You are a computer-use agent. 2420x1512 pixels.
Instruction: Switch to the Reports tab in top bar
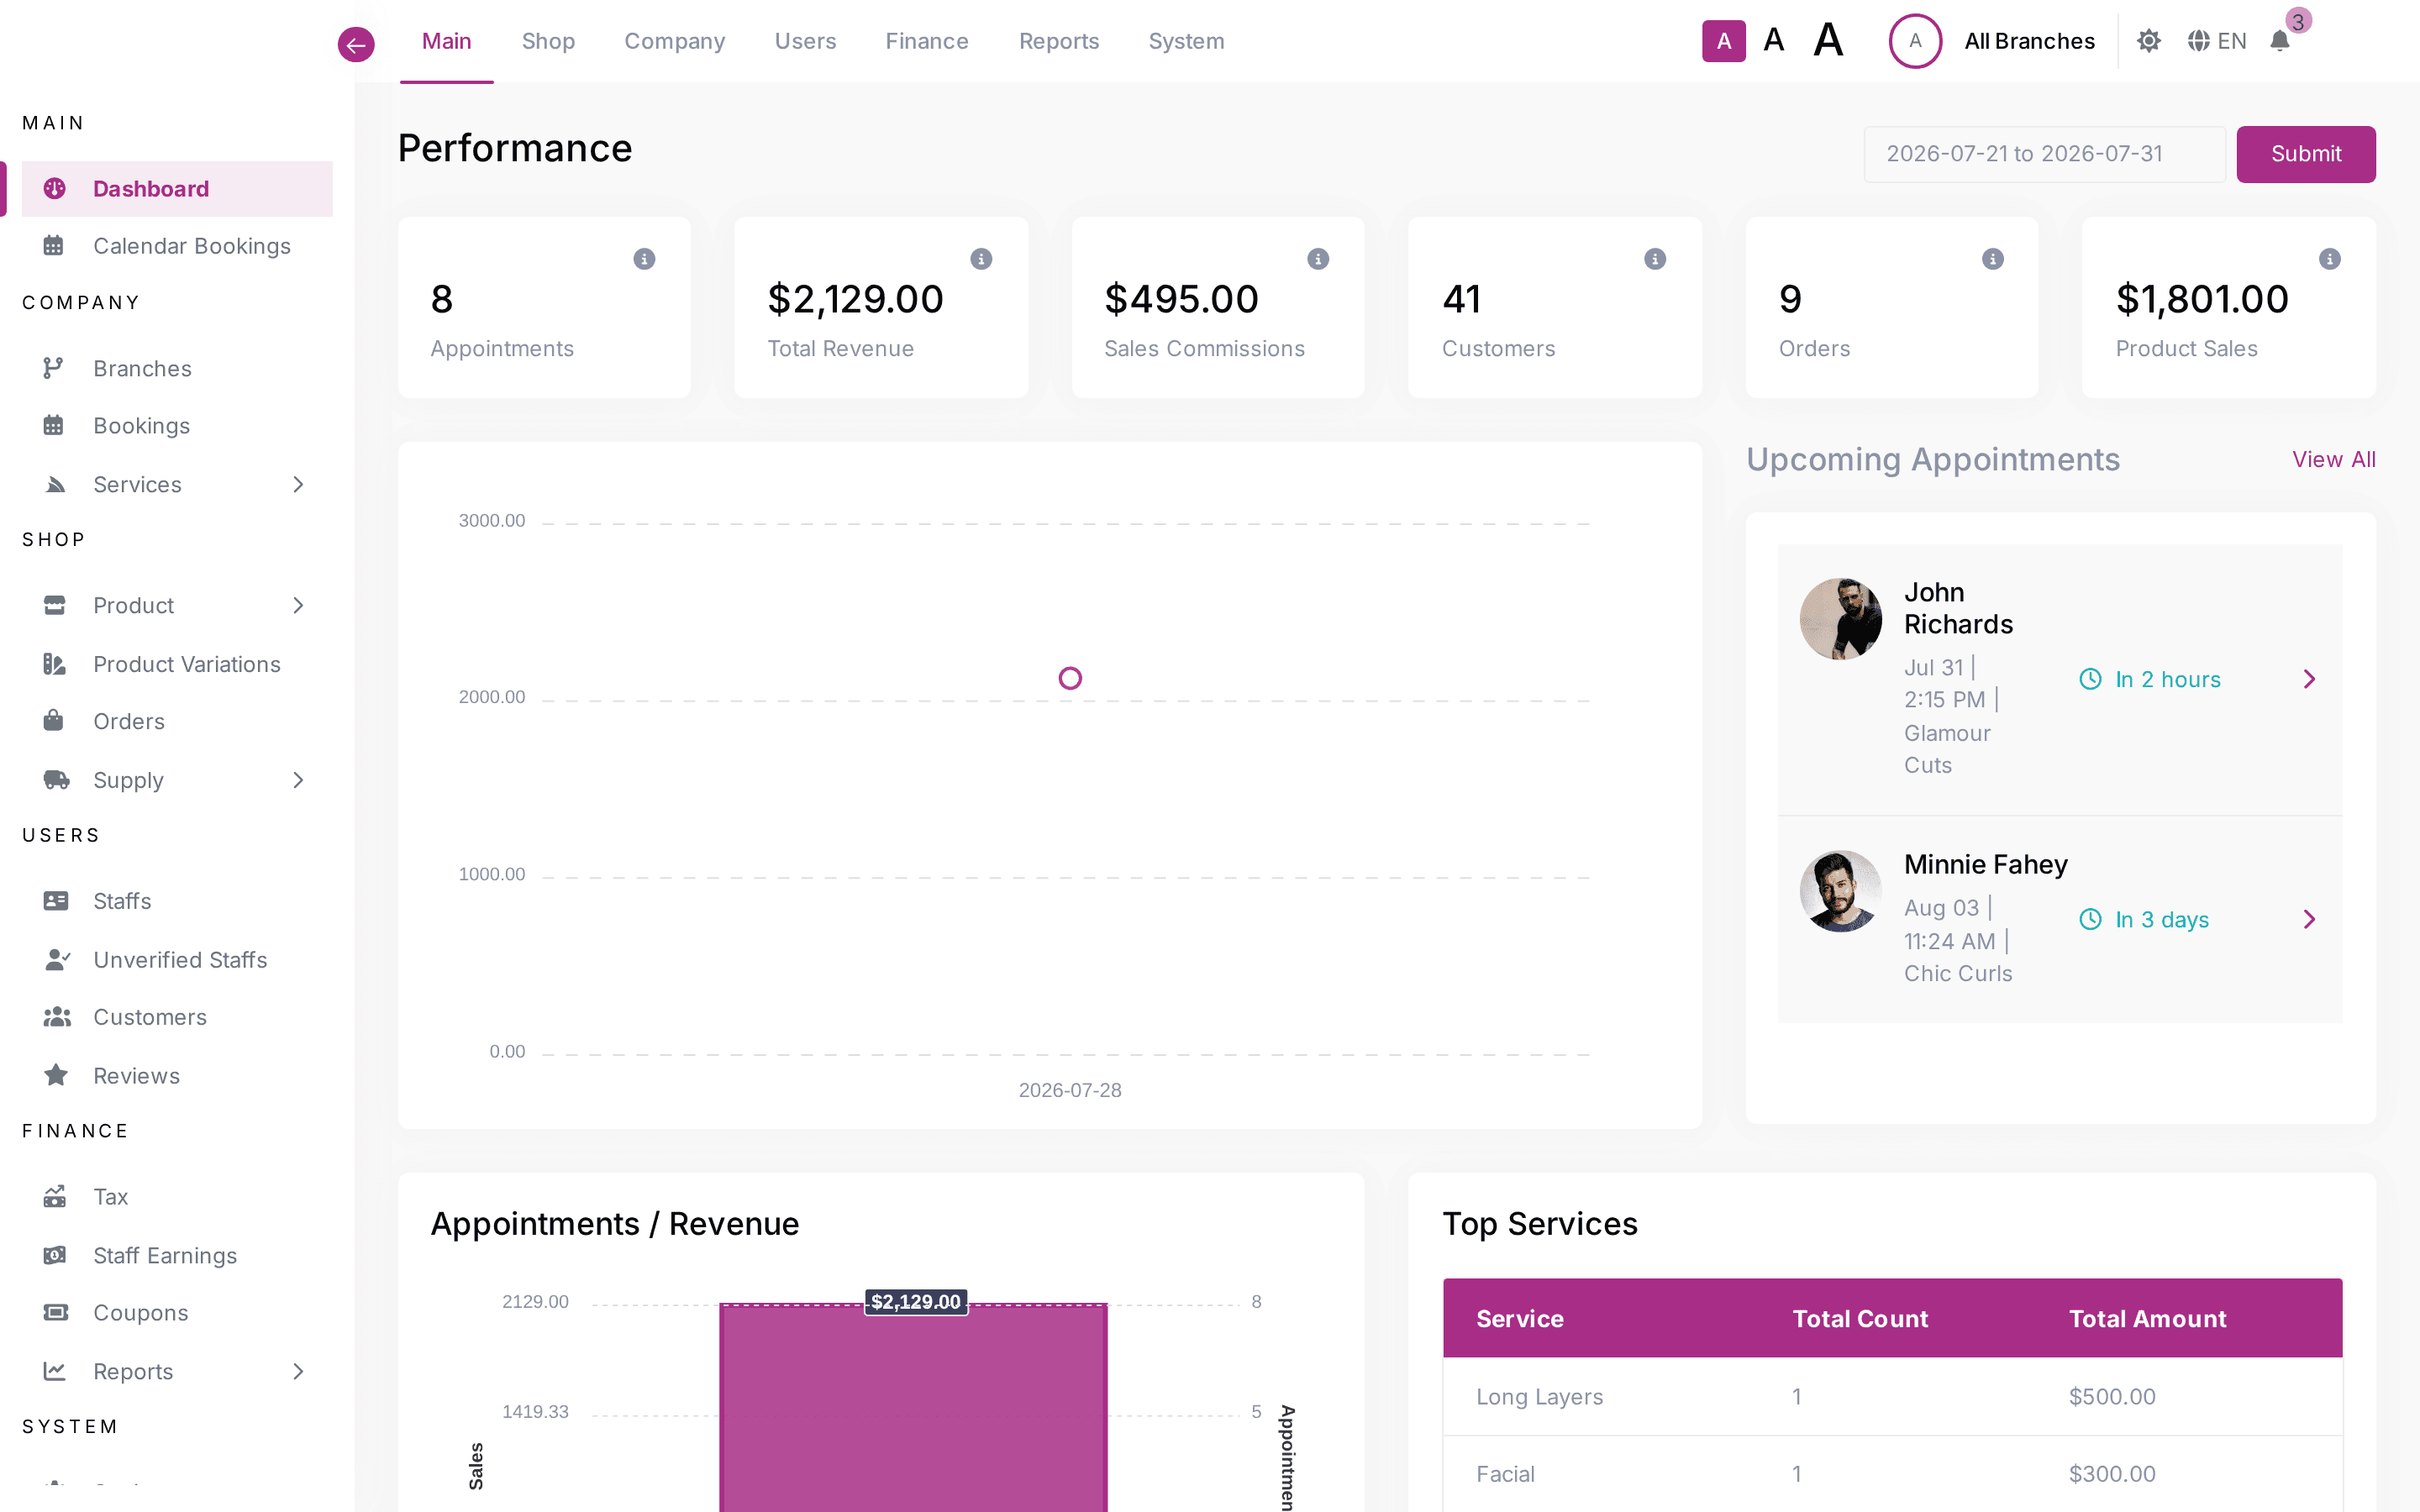pos(1059,41)
